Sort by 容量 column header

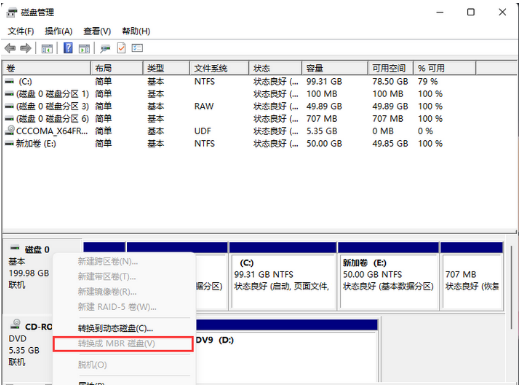(335, 68)
